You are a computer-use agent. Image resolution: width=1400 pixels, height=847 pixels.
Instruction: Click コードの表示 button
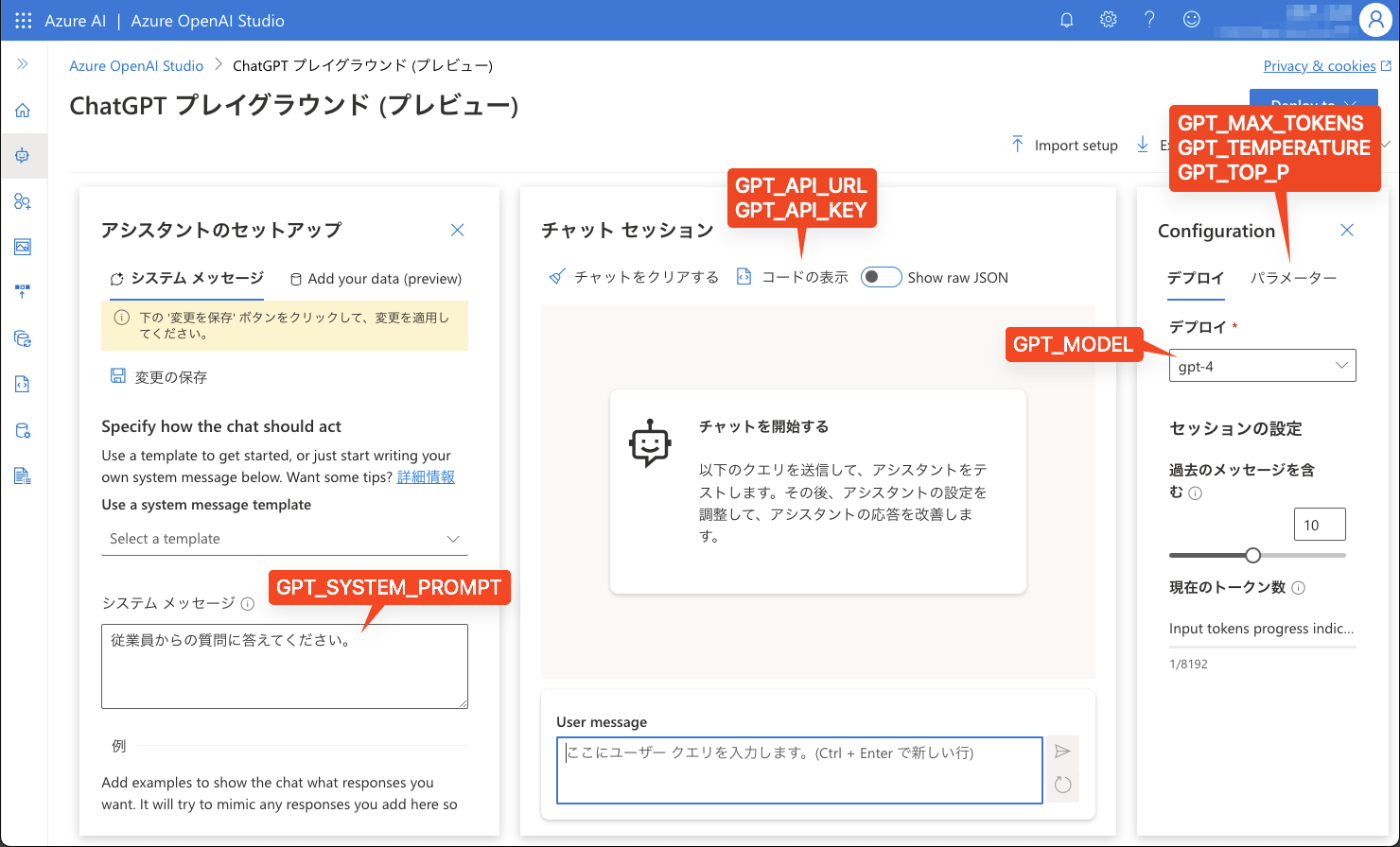point(792,277)
